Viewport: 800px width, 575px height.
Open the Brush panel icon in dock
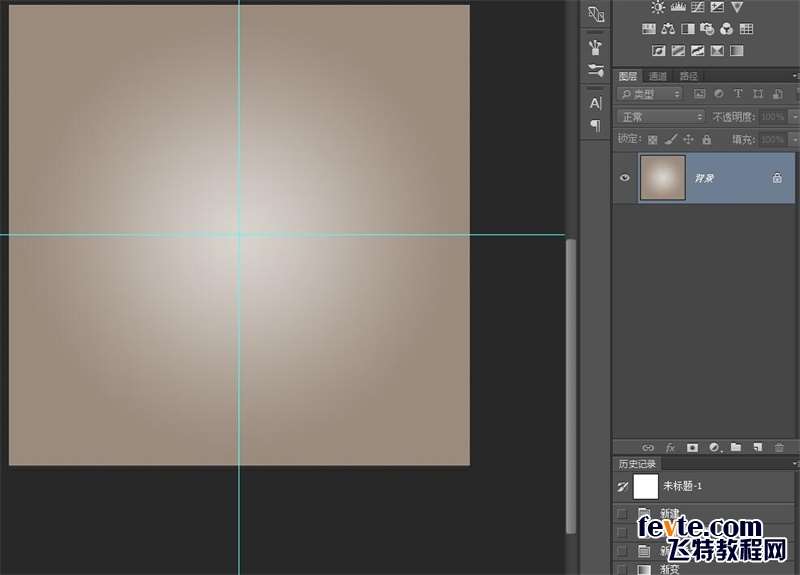click(595, 70)
